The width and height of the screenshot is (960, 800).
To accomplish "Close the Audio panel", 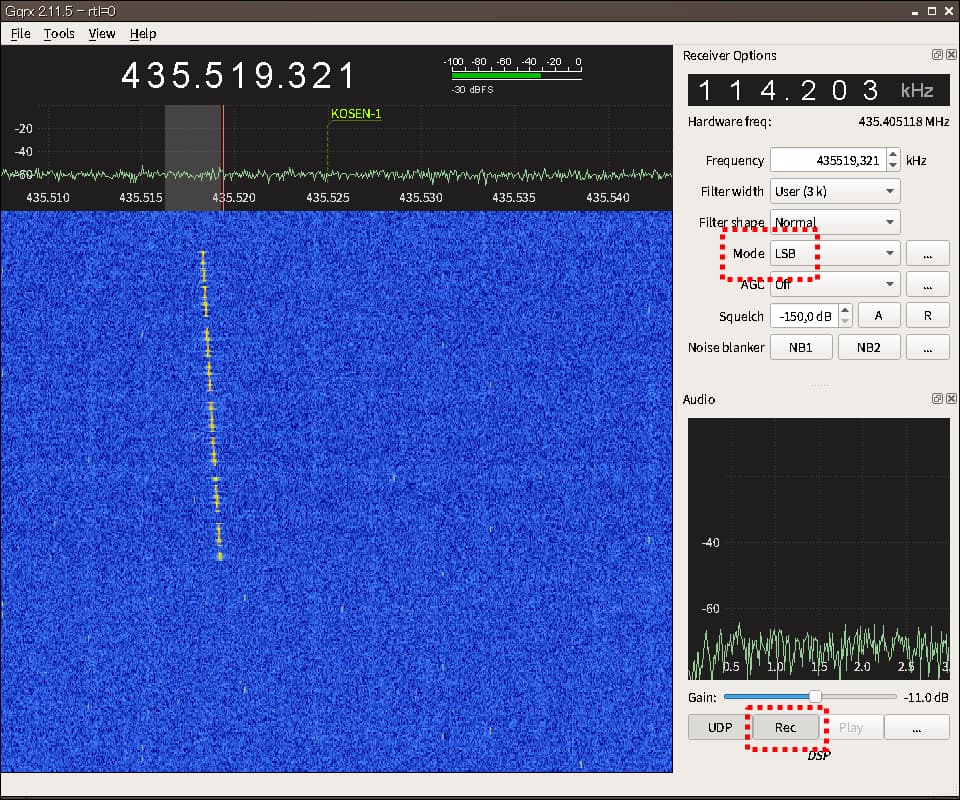I will click(949, 399).
